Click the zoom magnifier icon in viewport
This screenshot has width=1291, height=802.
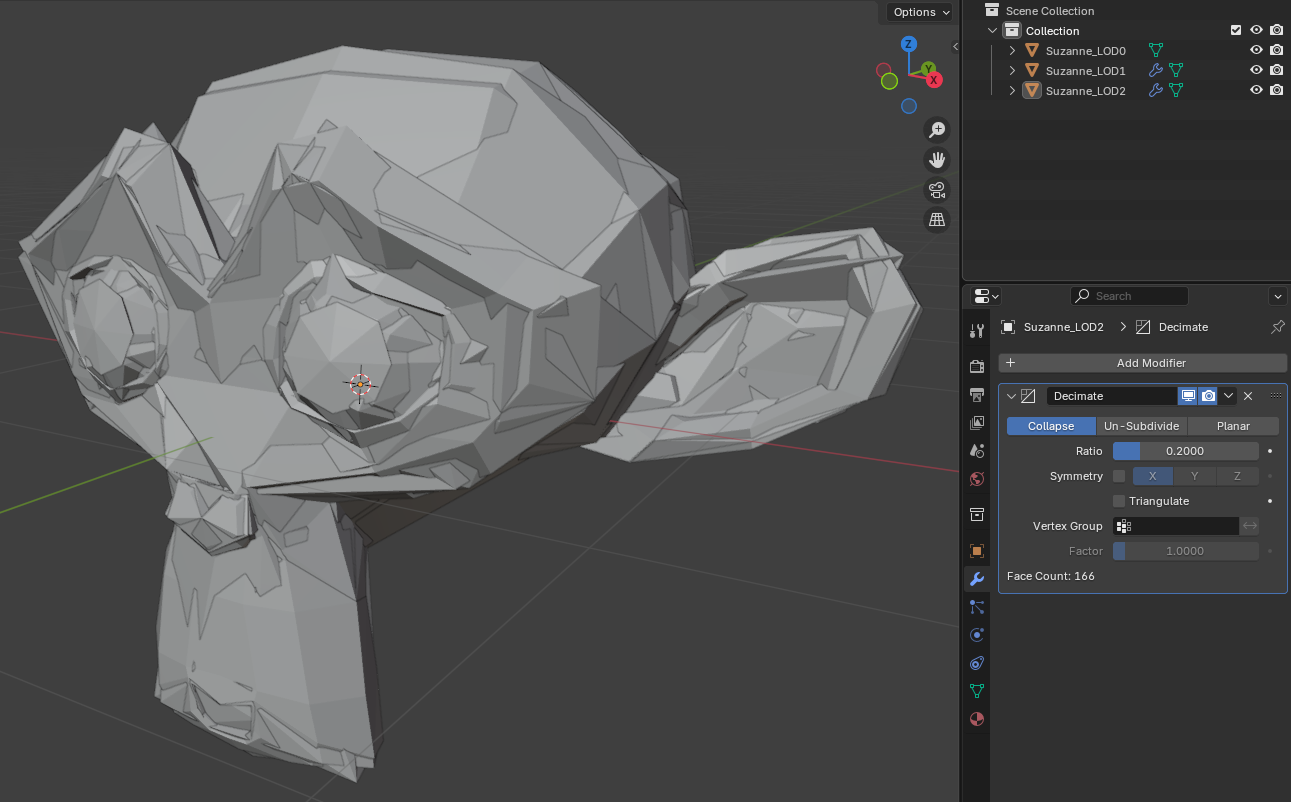(937, 129)
